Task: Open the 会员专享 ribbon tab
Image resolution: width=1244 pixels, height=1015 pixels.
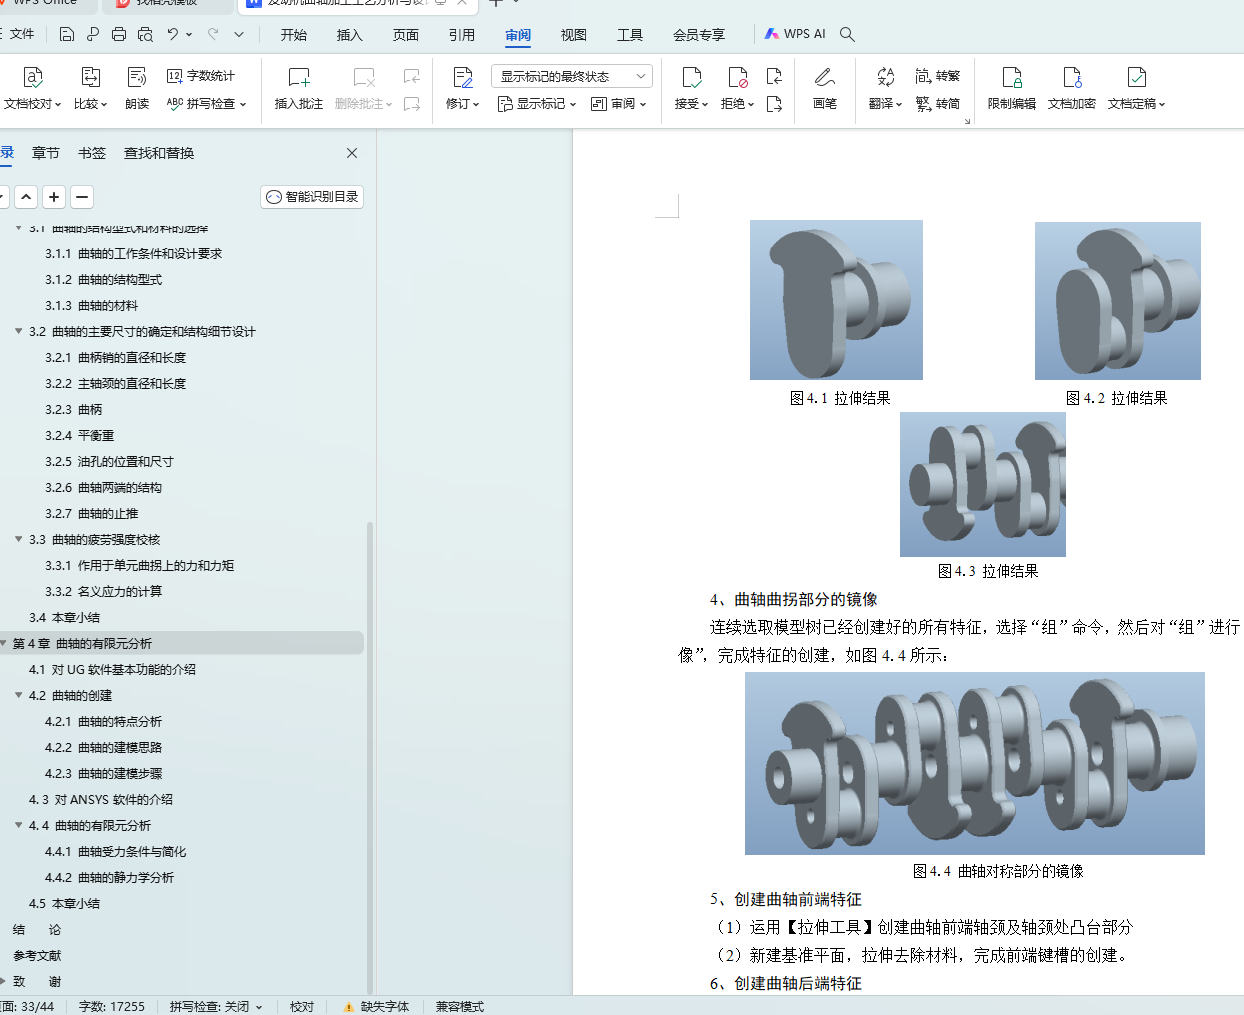Action: click(699, 35)
